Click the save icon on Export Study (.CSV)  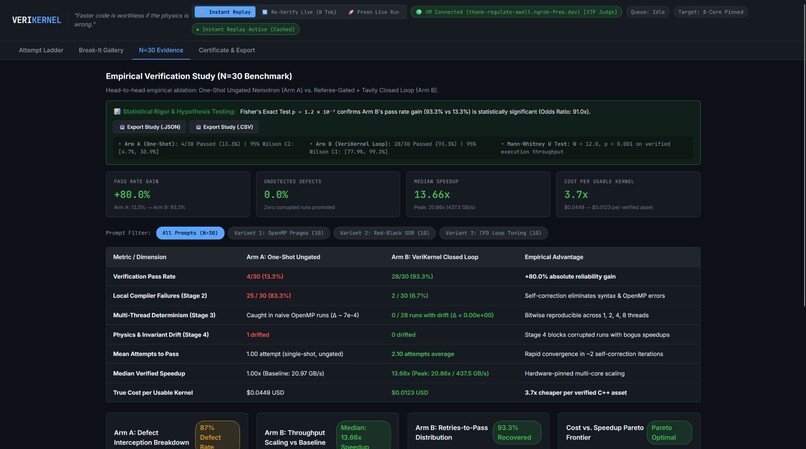[x=198, y=127]
